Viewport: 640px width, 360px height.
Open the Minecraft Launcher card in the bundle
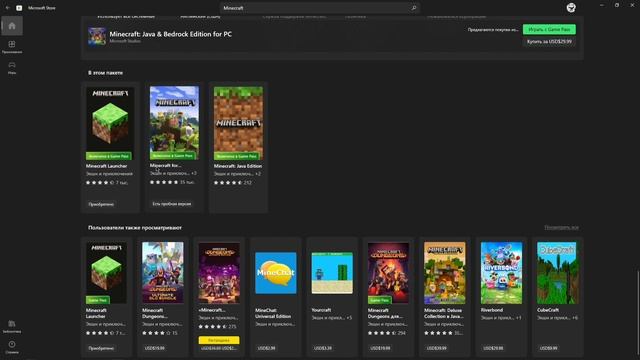[x=110, y=147]
